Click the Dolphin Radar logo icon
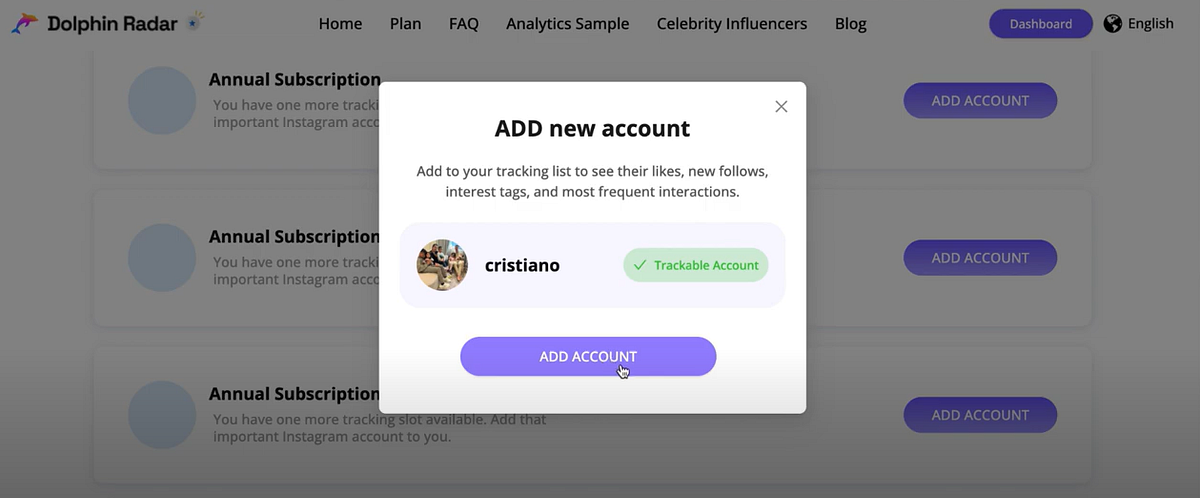Viewport: 1200px width, 498px height. (x=25, y=23)
